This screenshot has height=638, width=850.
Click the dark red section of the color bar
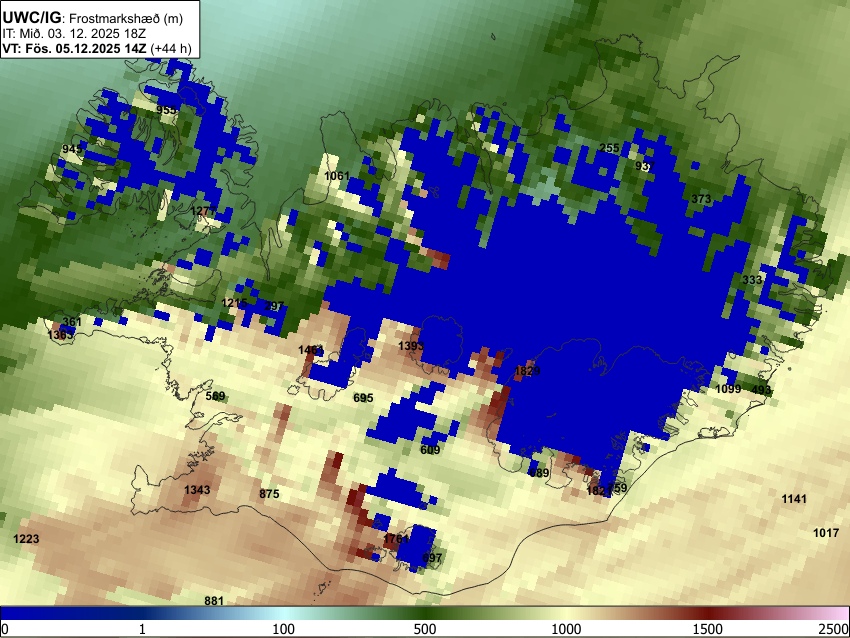click(x=707, y=614)
